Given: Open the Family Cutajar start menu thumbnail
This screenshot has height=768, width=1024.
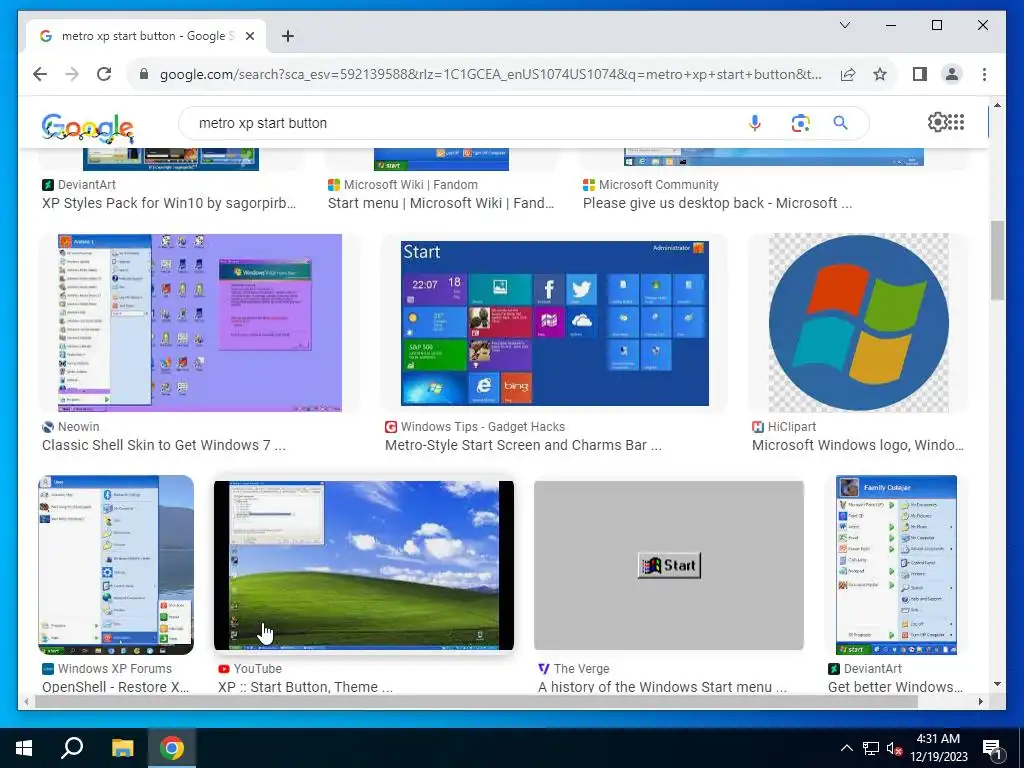Looking at the screenshot, I should pyautogui.click(x=896, y=565).
